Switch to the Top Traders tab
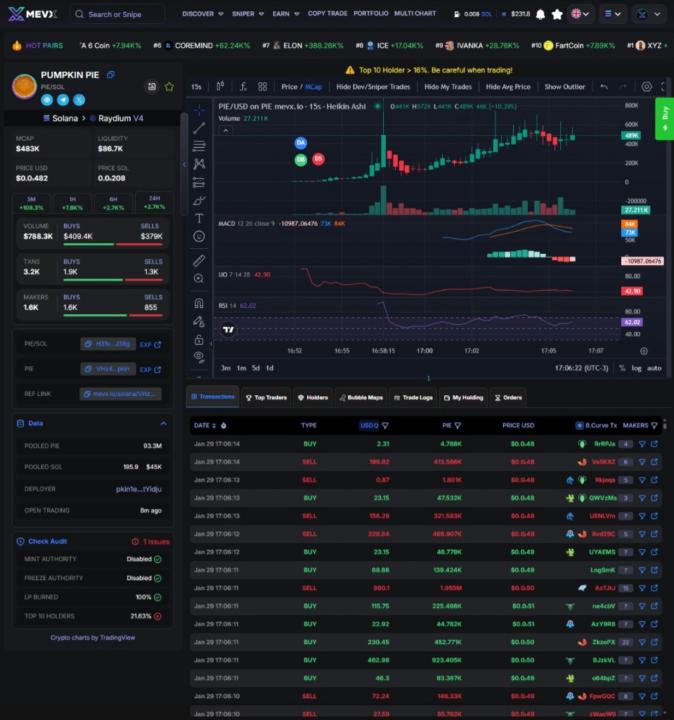Image resolution: width=674 pixels, height=720 pixels. tap(266, 398)
